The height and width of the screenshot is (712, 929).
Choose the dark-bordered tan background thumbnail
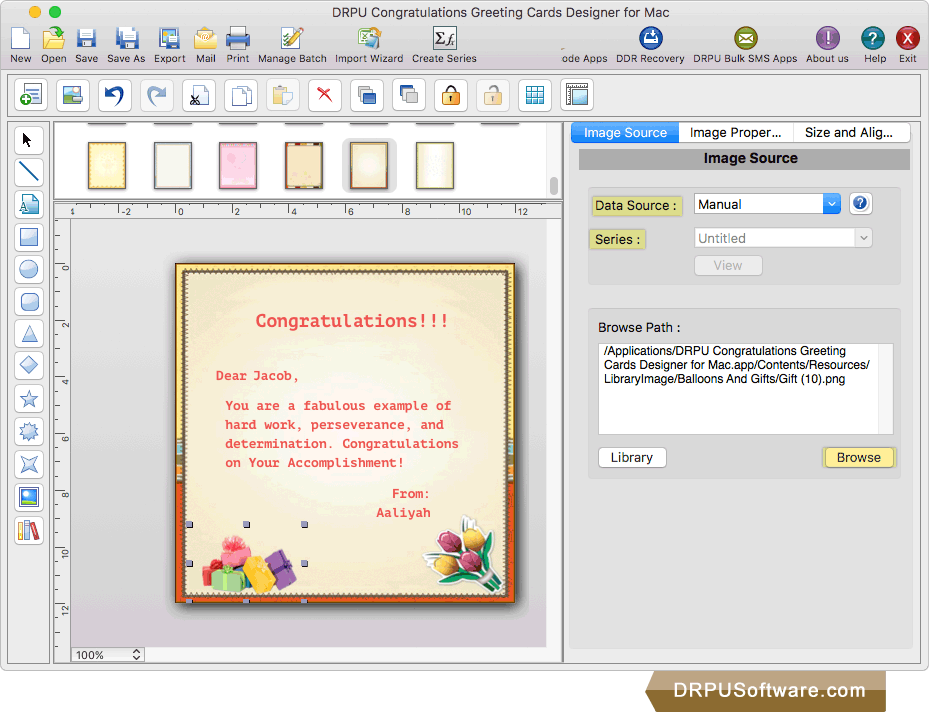tap(304, 166)
